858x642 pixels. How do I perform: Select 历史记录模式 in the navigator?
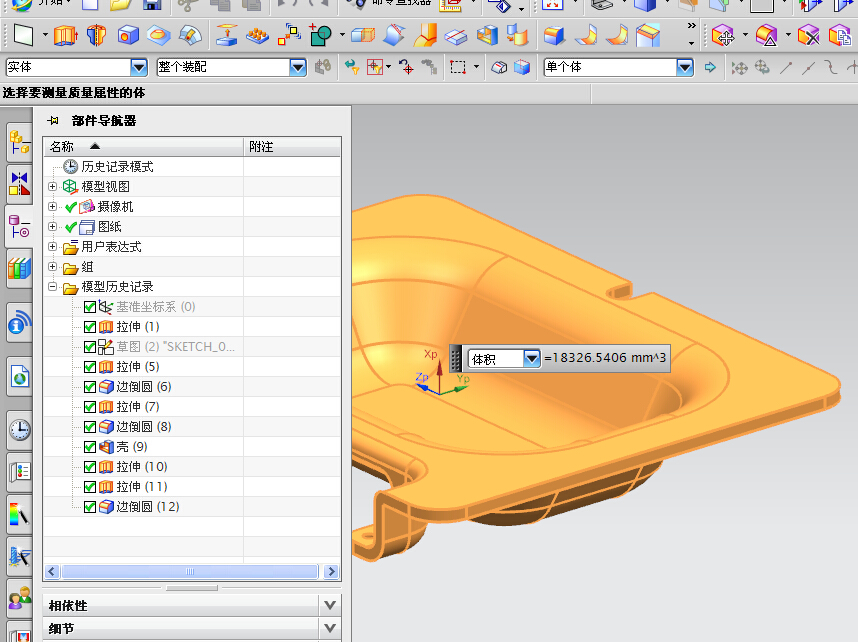[x=117, y=167]
